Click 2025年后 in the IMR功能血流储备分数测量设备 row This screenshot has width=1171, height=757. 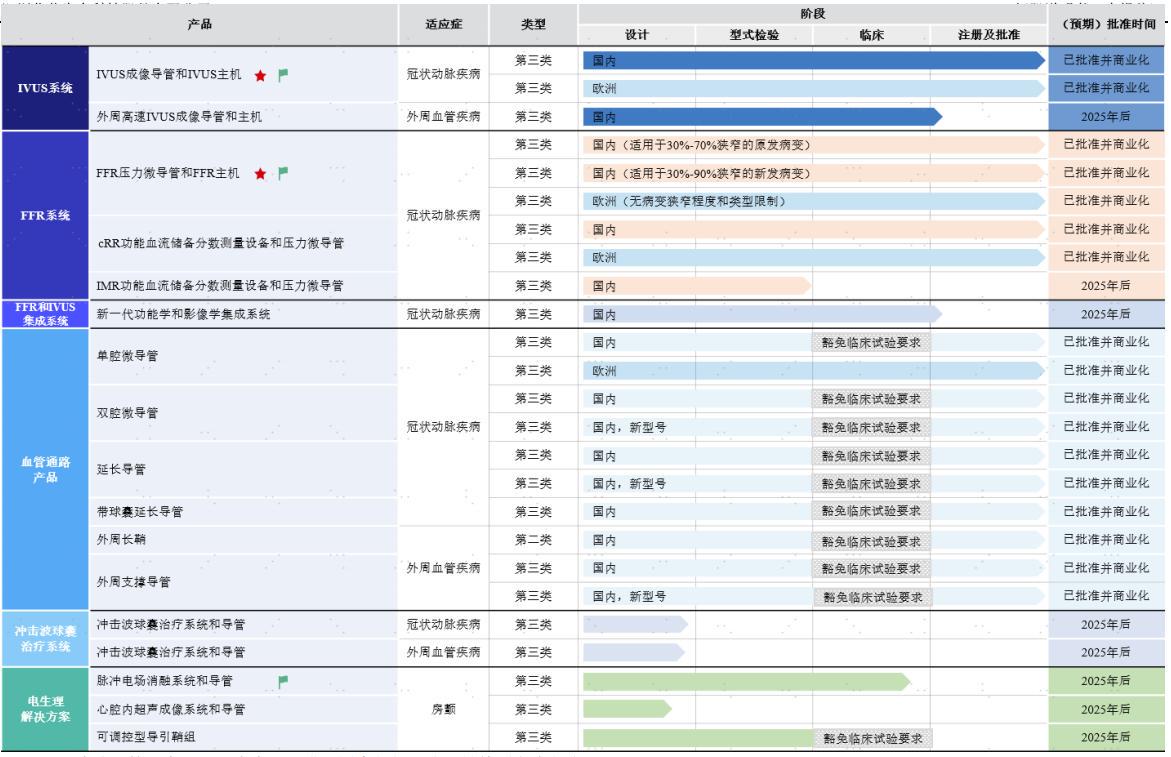coord(1105,286)
